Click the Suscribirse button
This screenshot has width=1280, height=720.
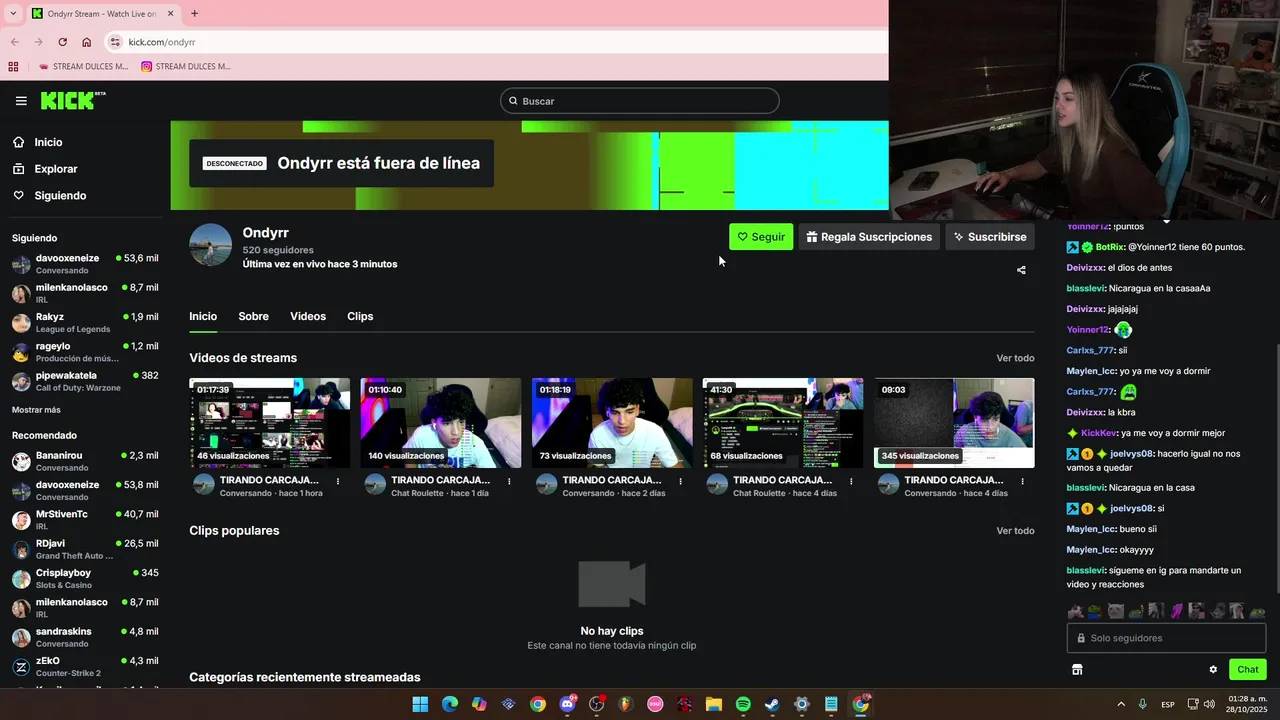click(x=990, y=237)
